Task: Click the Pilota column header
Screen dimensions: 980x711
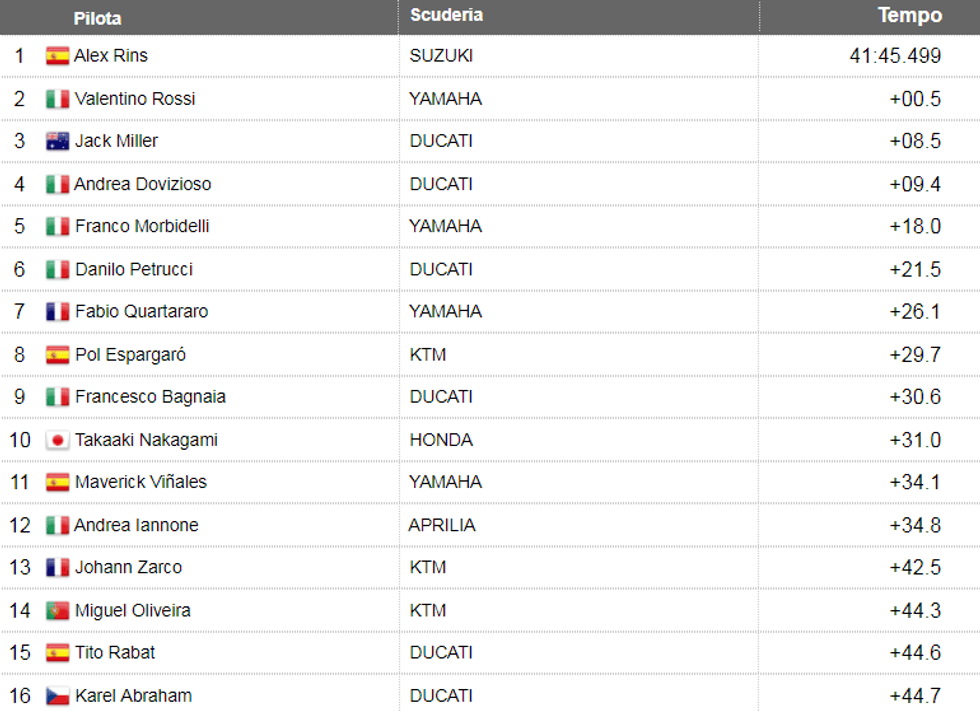Action: 98,18
